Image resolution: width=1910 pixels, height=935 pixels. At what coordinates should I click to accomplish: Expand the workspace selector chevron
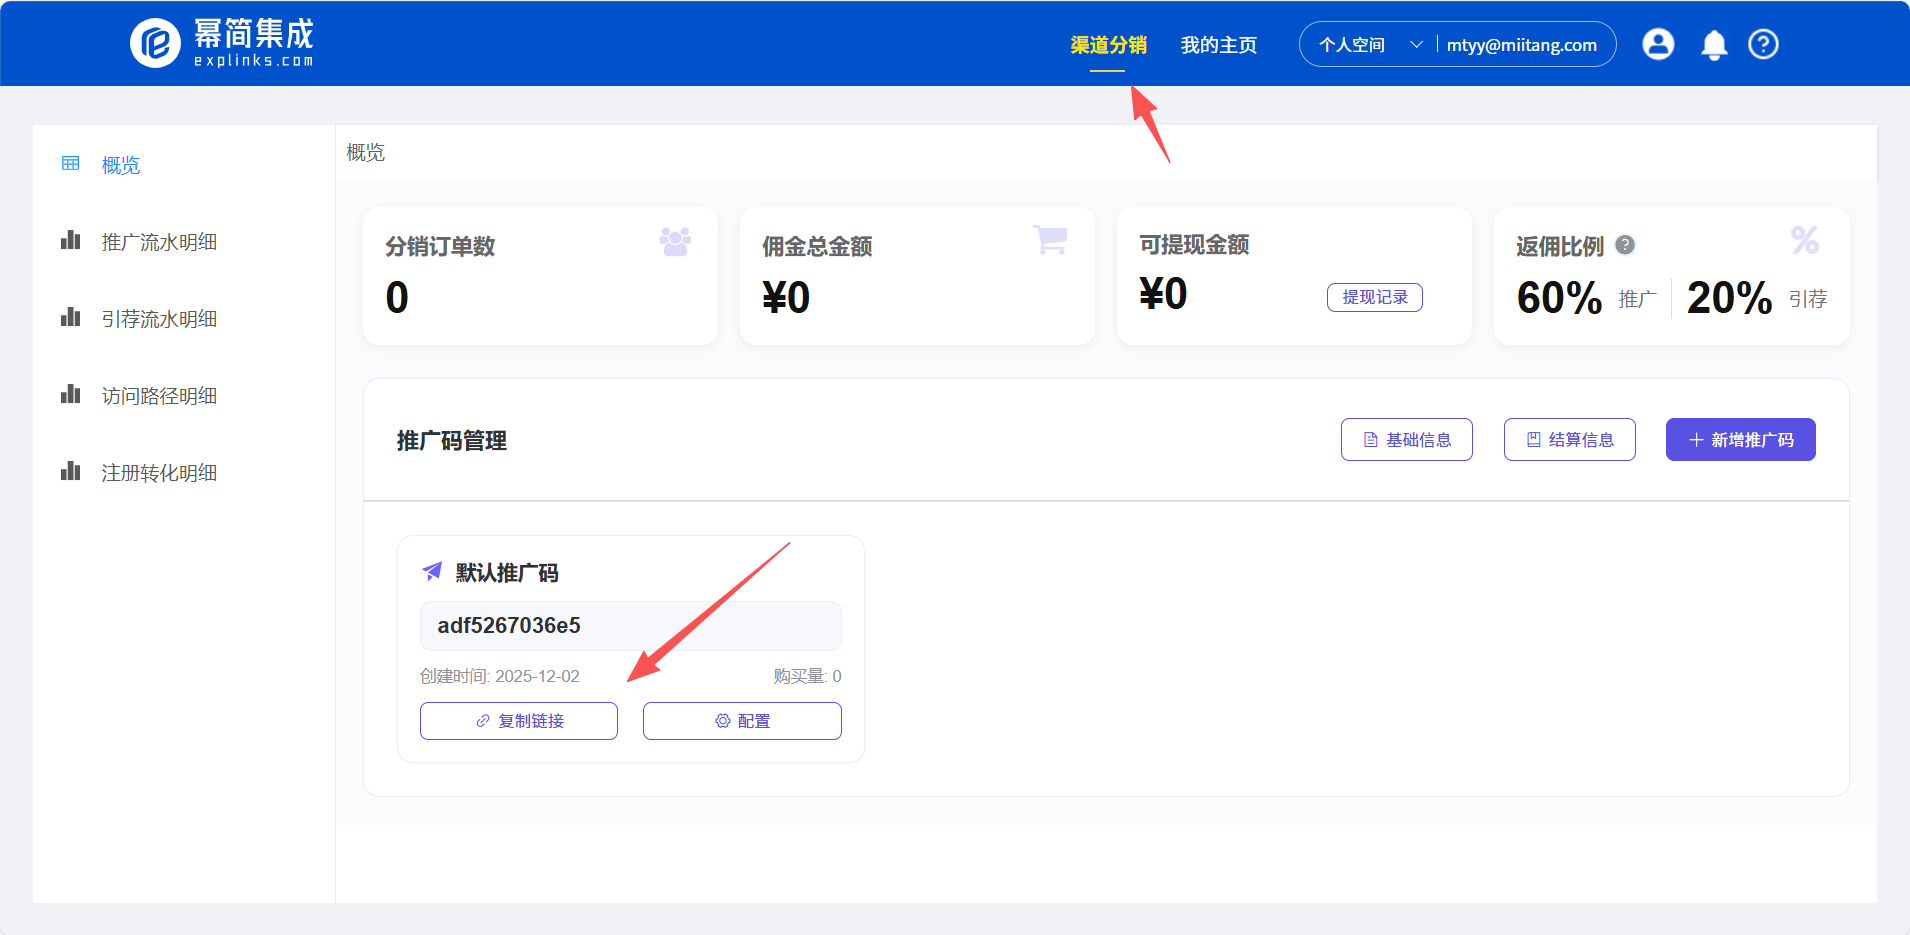coord(1417,44)
